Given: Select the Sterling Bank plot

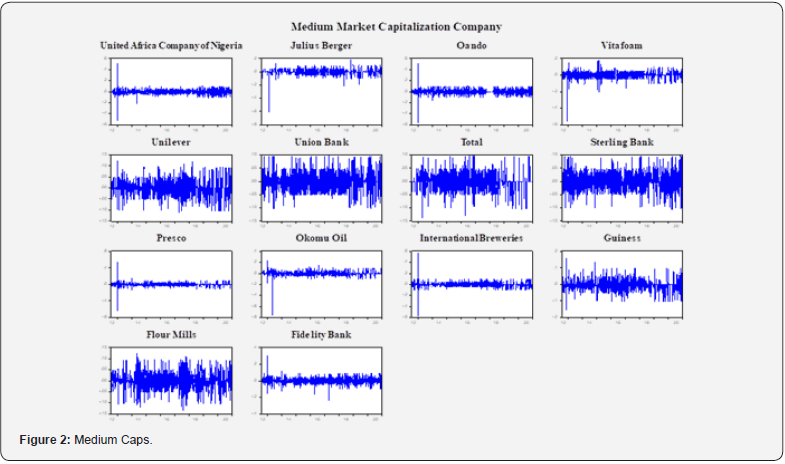Looking at the screenshot, I should pos(621,187).
